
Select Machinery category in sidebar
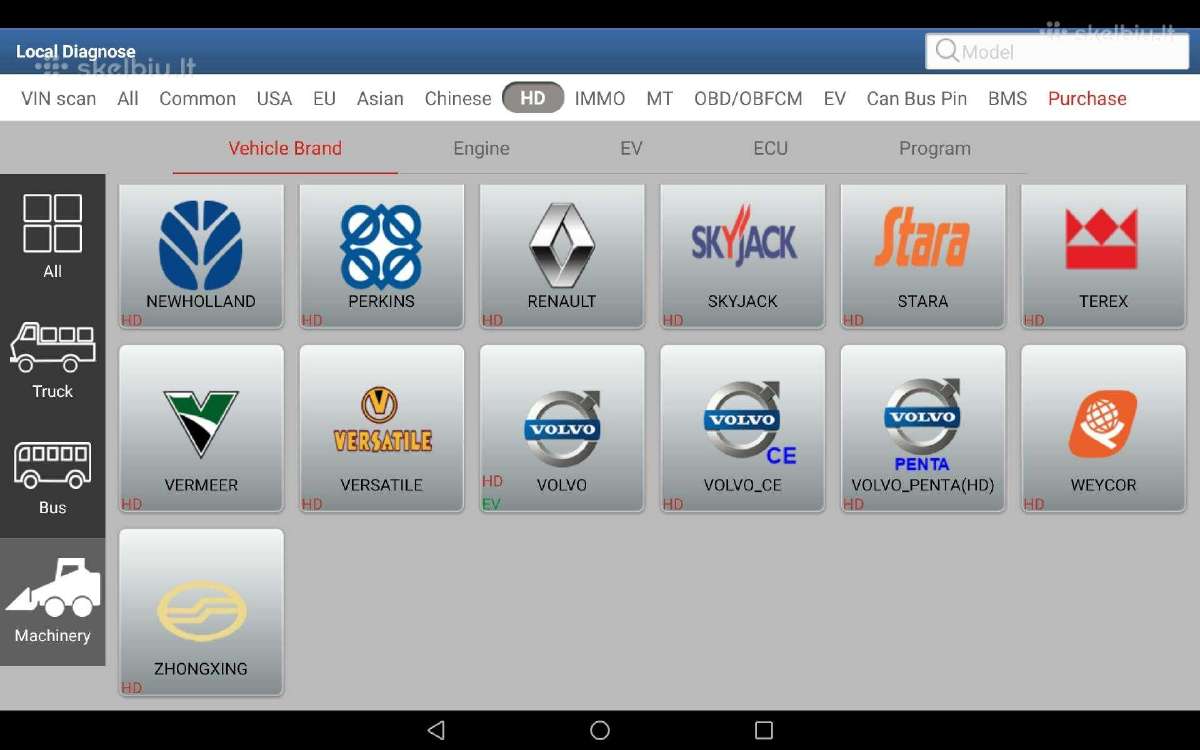pos(52,602)
